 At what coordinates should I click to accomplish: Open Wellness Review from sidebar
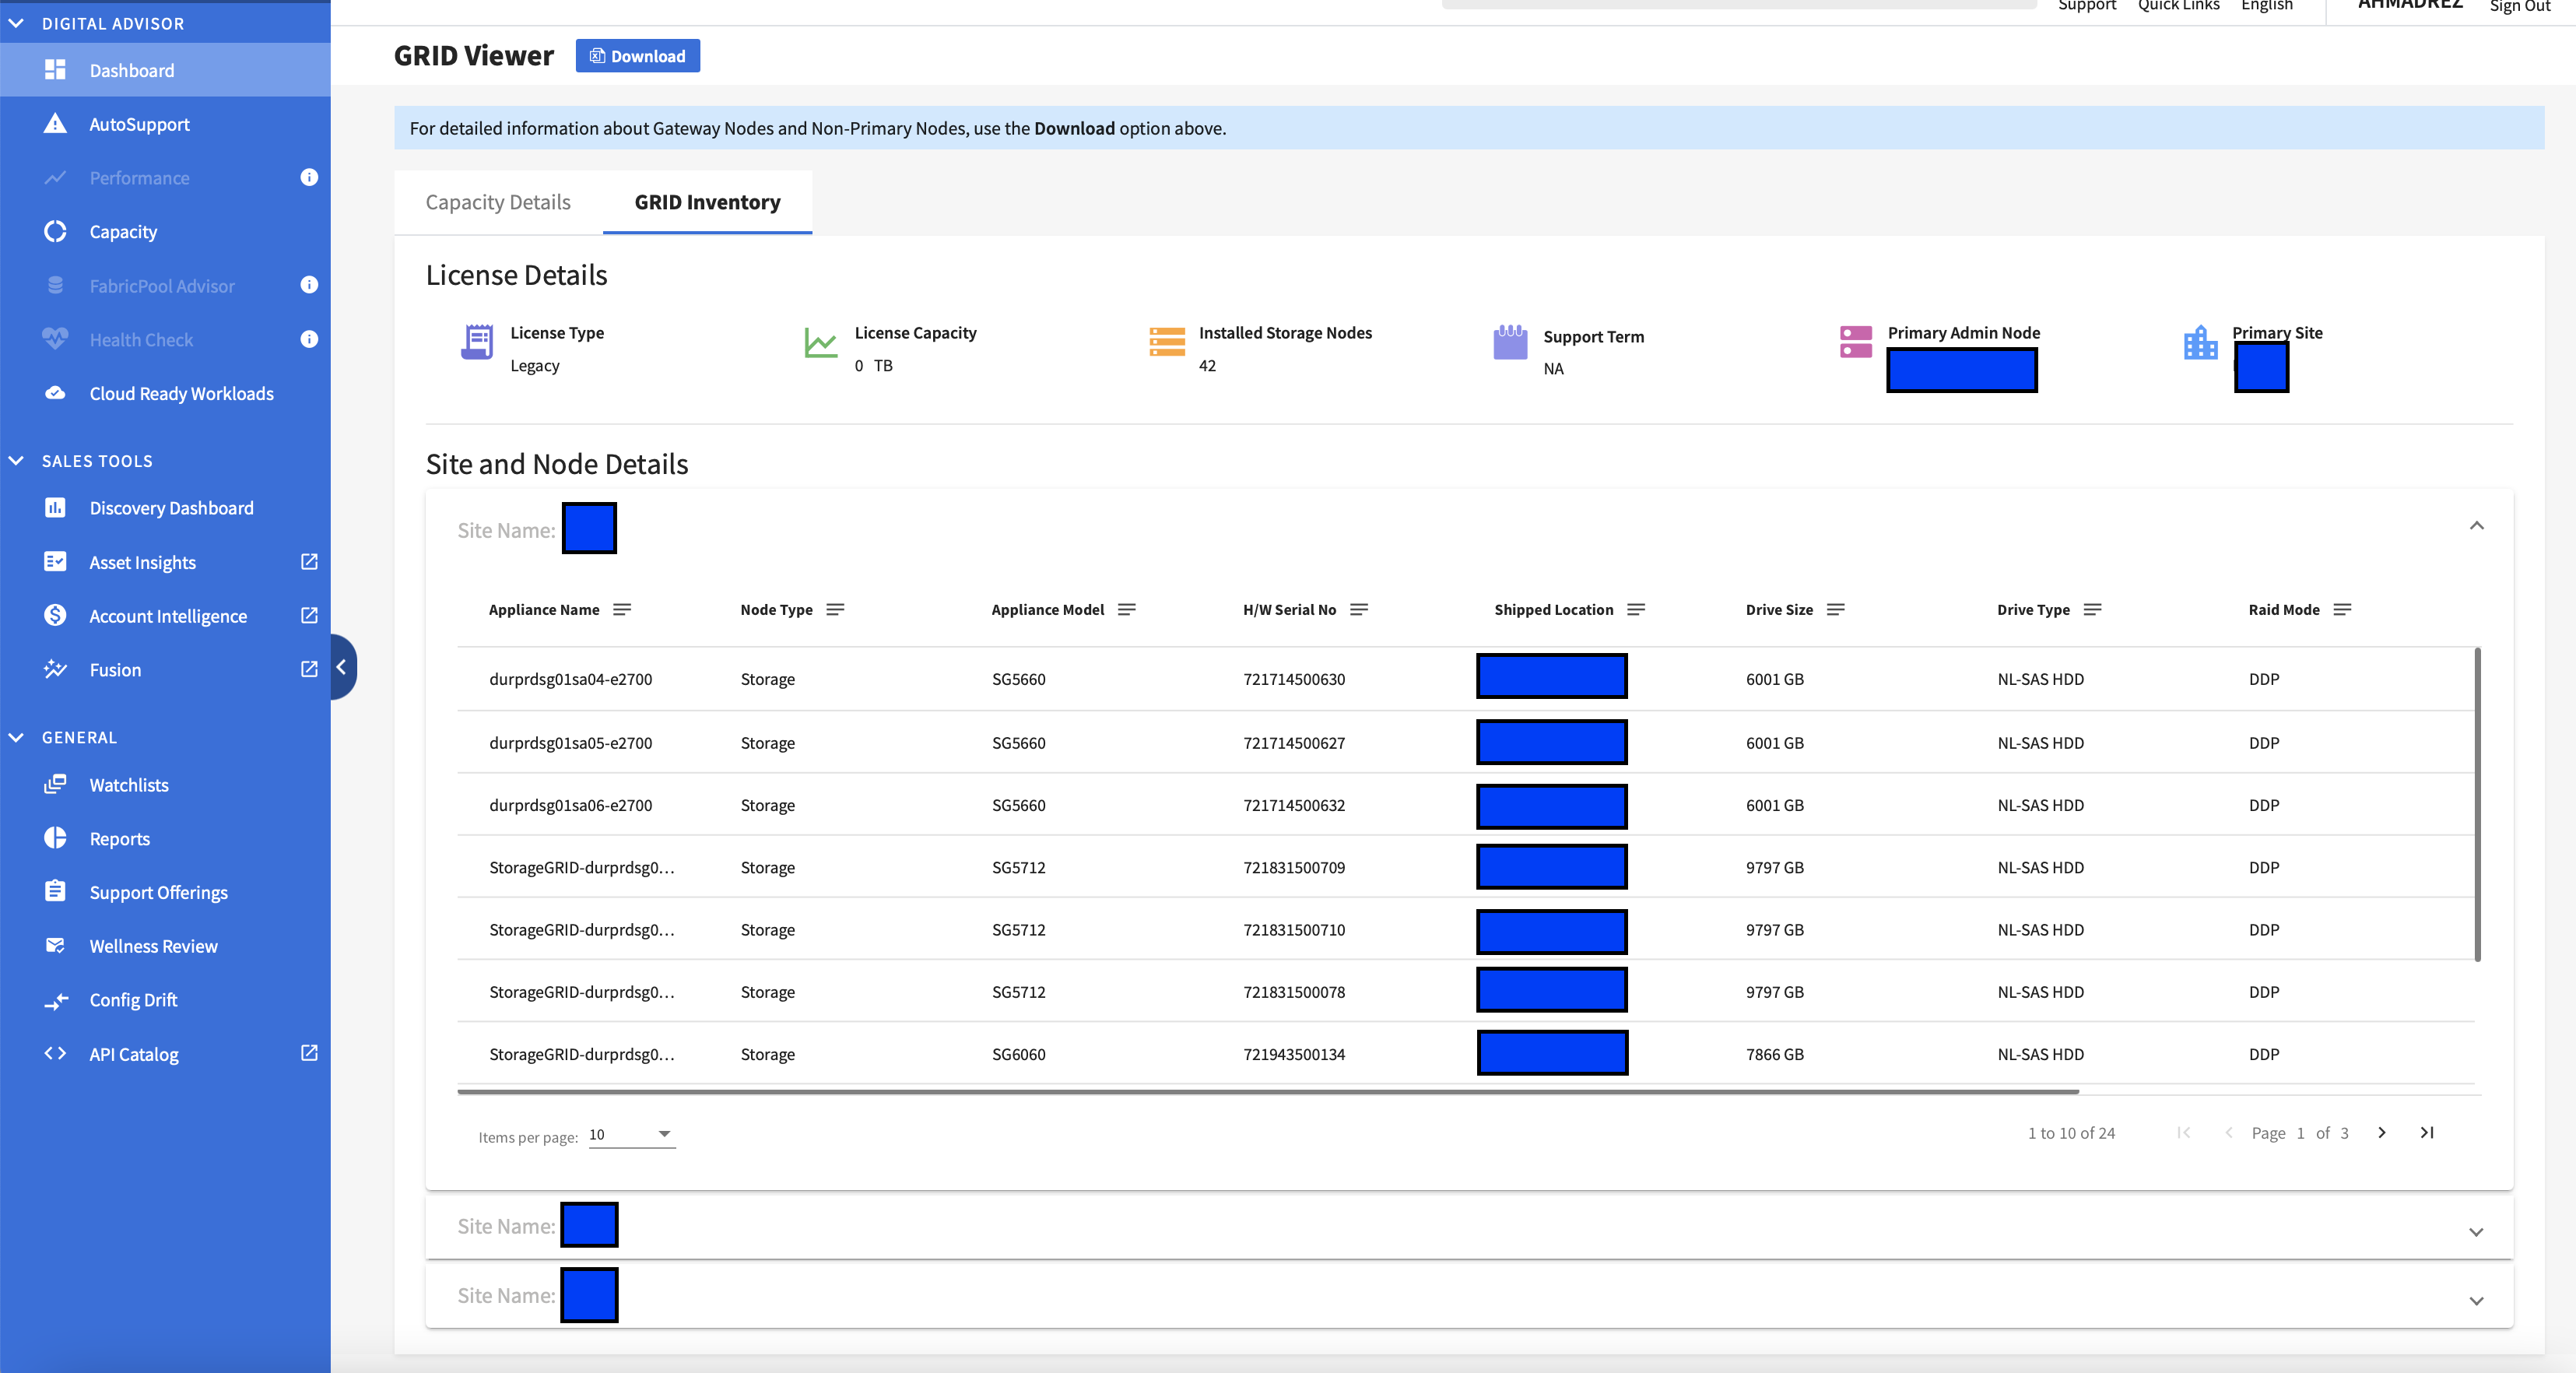[x=153, y=946]
